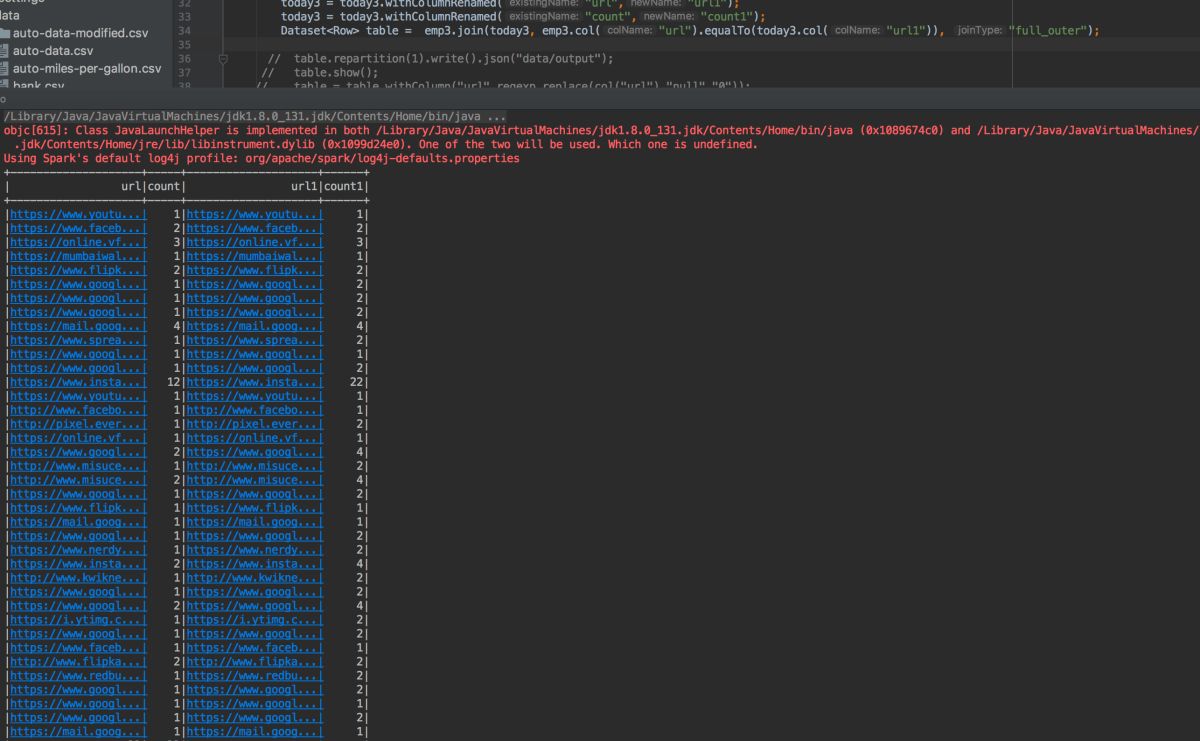Click the "full_outer" string in line 34
The height and width of the screenshot is (741, 1200).
point(1048,31)
